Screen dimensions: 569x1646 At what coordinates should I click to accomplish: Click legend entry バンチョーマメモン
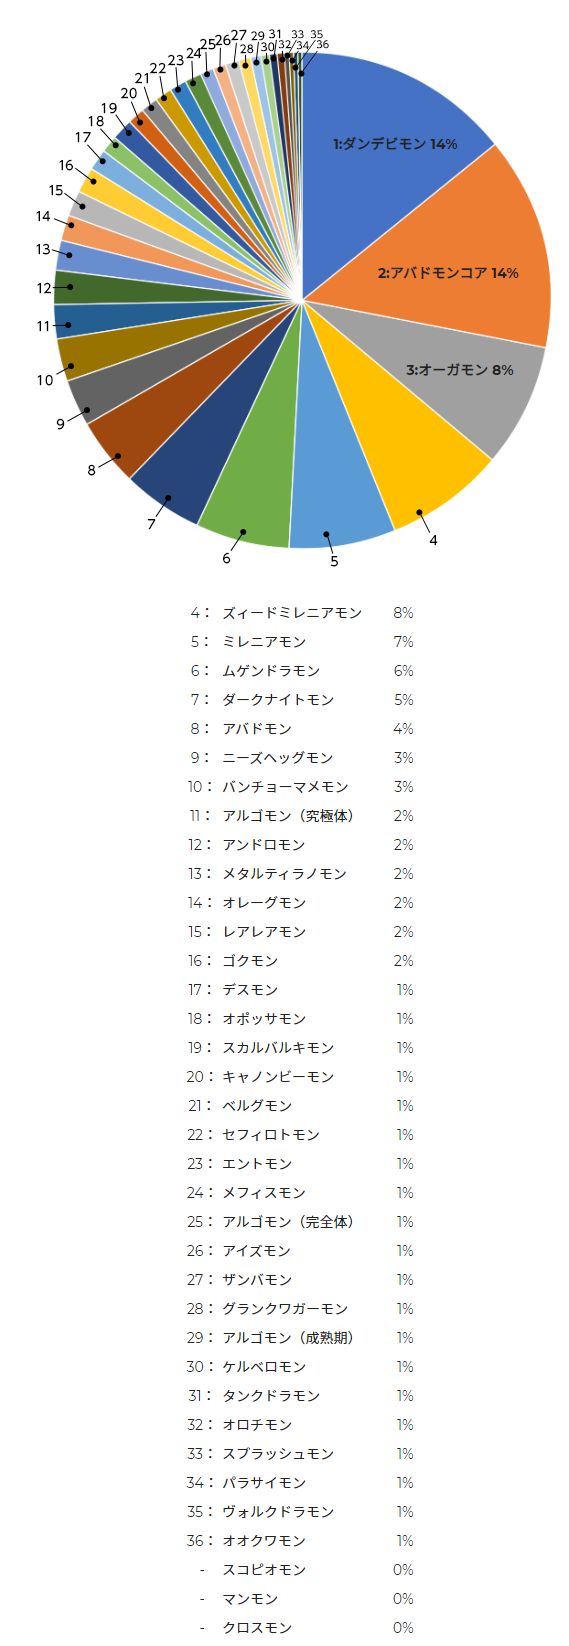[285, 787]
